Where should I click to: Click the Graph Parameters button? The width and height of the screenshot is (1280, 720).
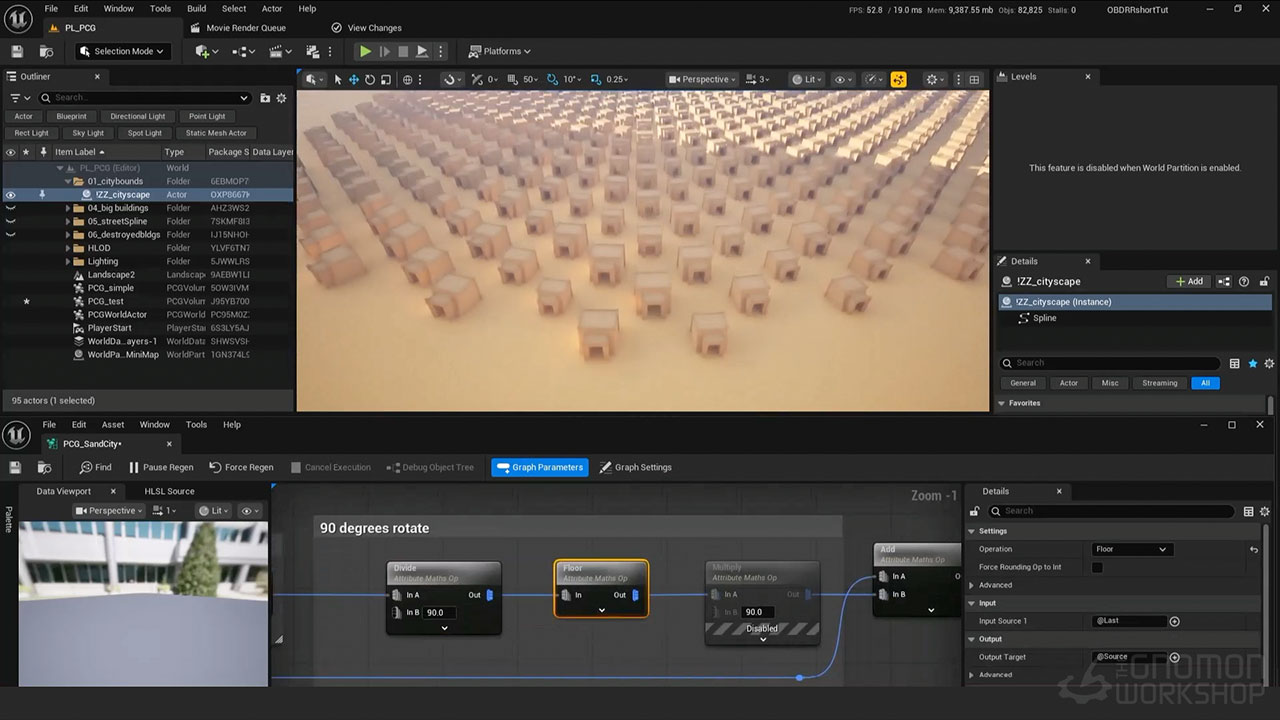540,467
